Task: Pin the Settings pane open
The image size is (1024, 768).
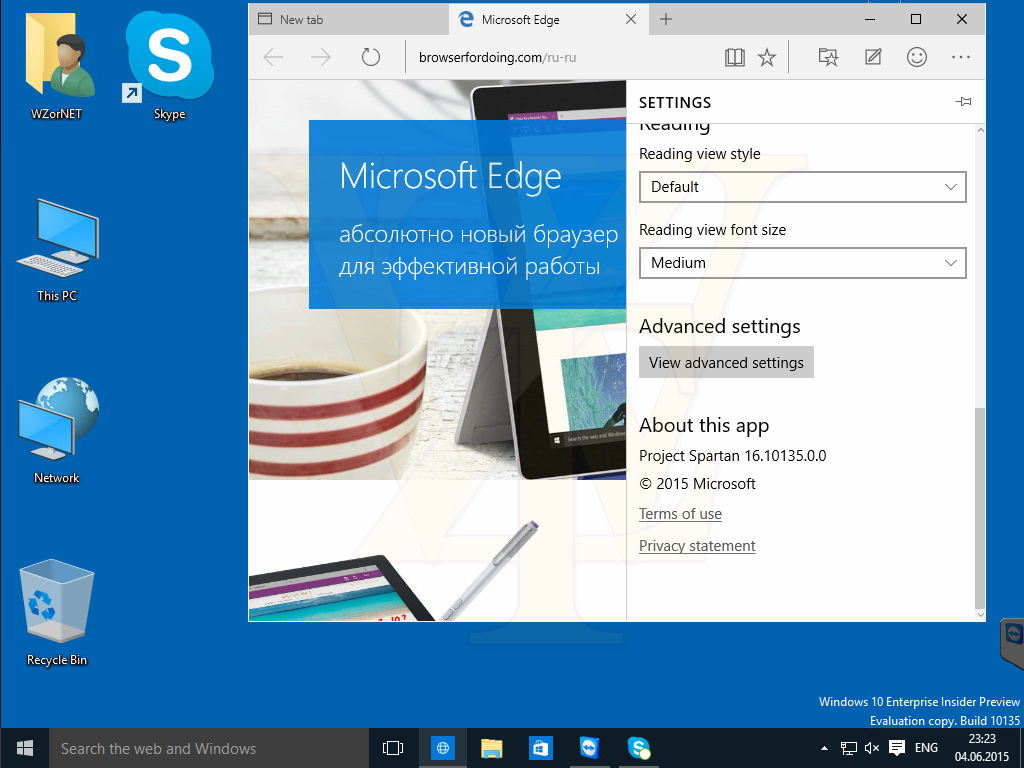Action: pos(963,102)
